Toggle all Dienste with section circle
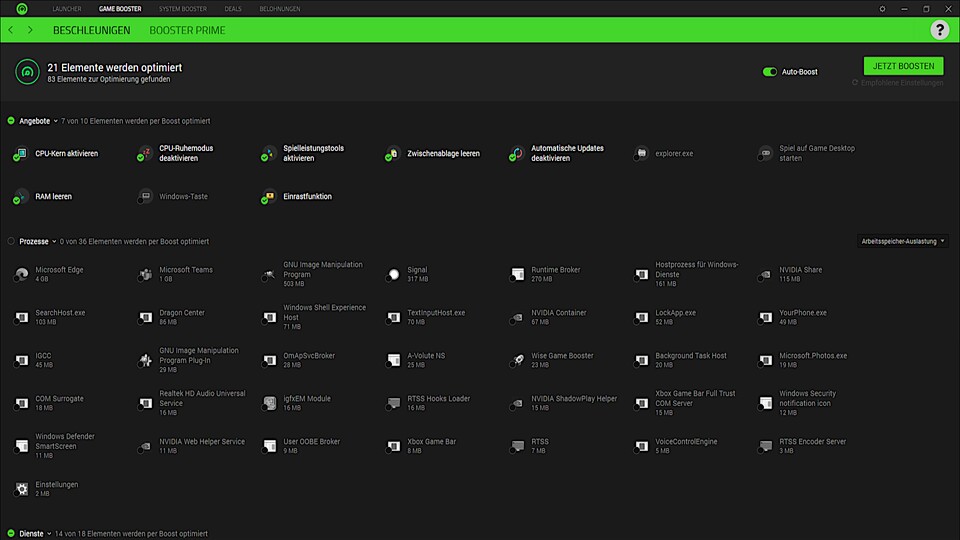 click(x=11, y=533)
